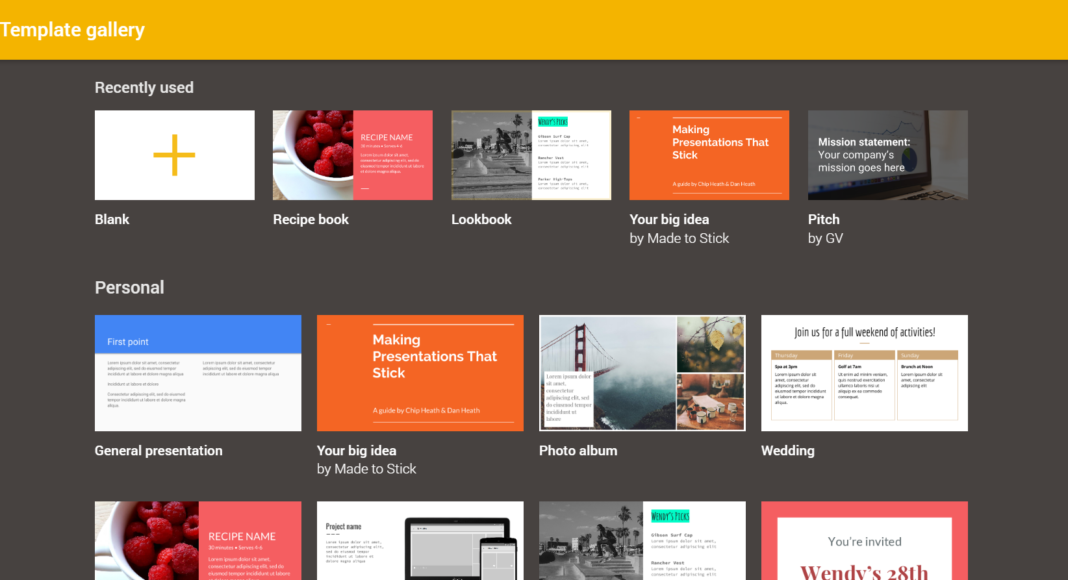This screenshot has width=1068, height=580.
Task: Open the Photo album bridge thumbnail
Action: (x=642, y=373)
